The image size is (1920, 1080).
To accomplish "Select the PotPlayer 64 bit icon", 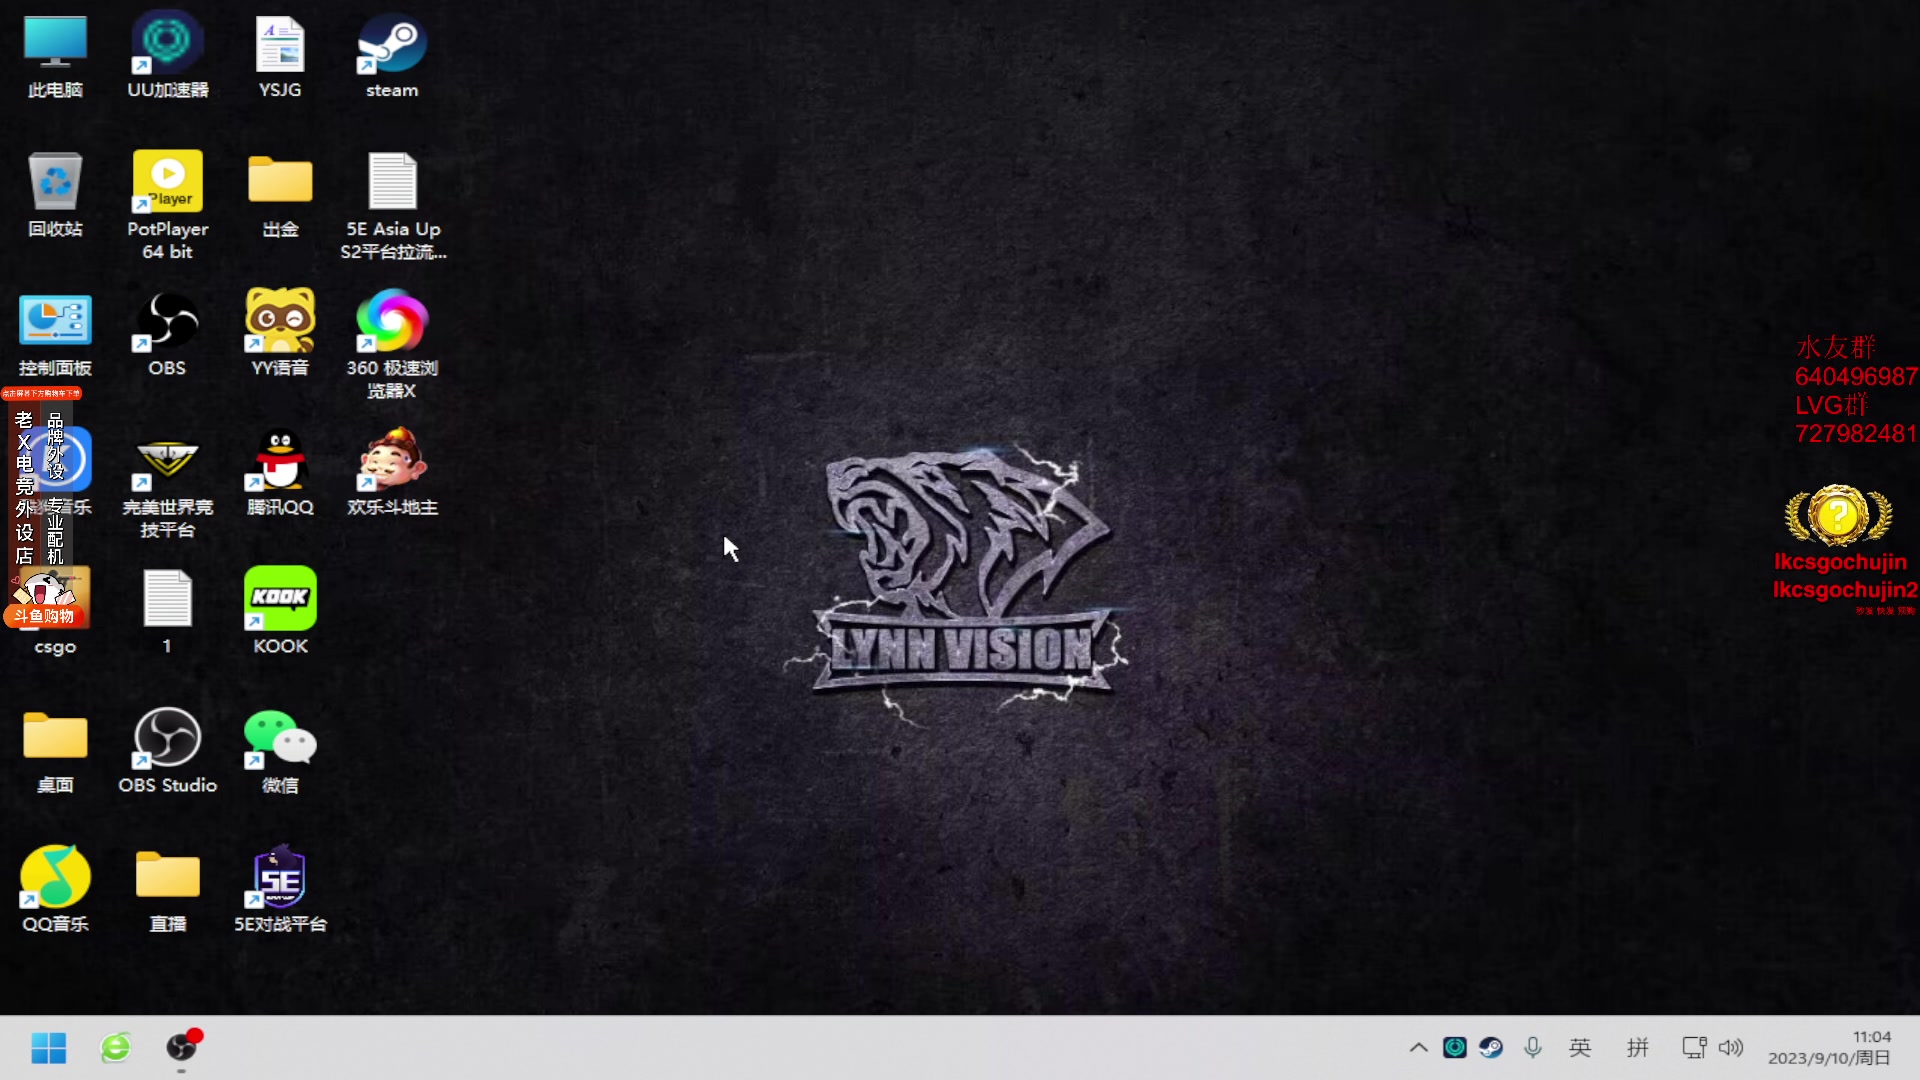I will point(167,206).
